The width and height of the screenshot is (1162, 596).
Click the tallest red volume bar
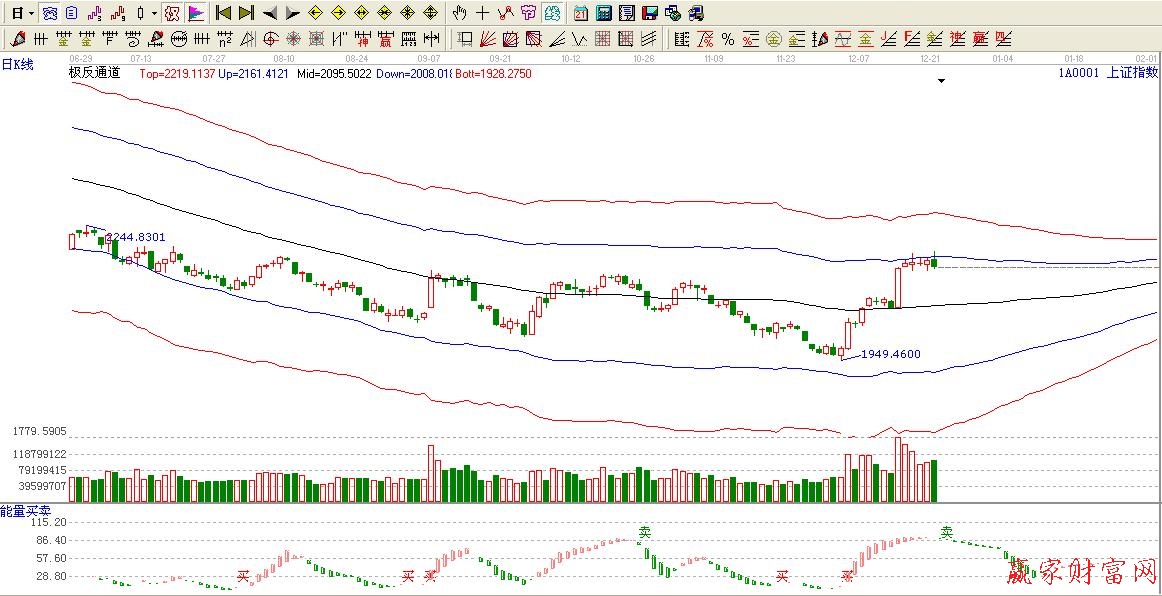897,470
